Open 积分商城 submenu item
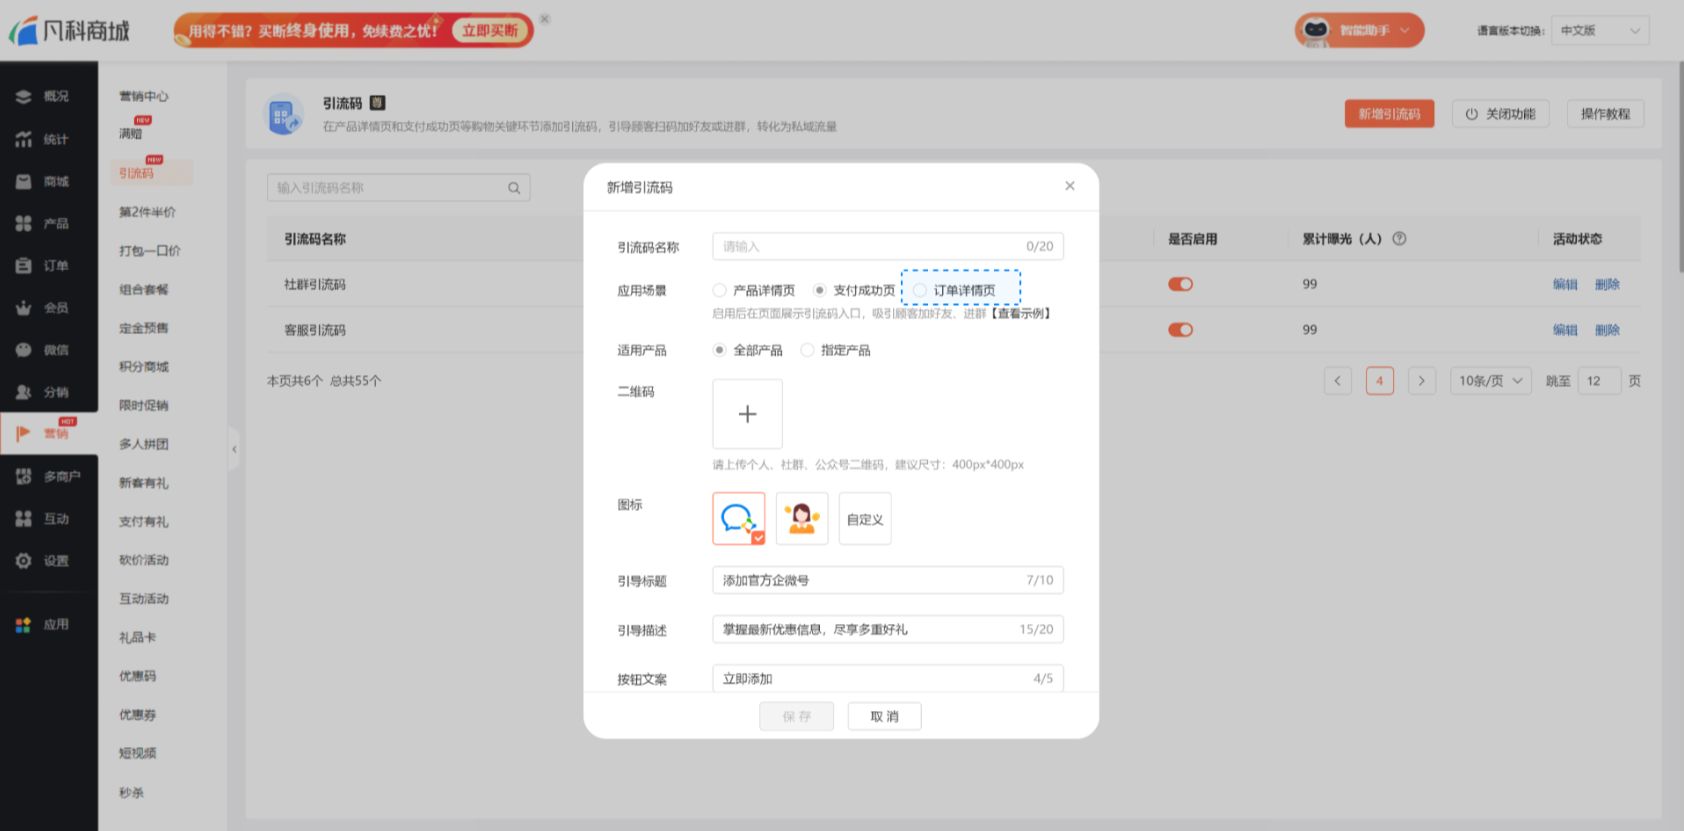 tap(144, 367)
